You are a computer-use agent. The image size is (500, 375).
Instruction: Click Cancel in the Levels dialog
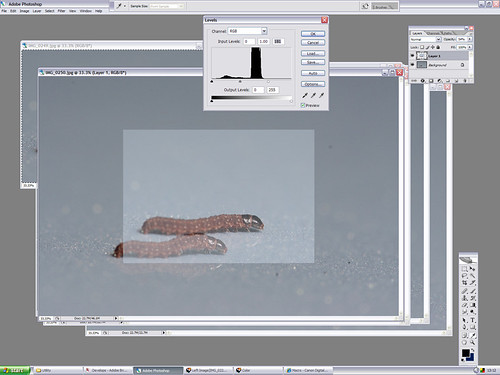[x=313, y=42]
